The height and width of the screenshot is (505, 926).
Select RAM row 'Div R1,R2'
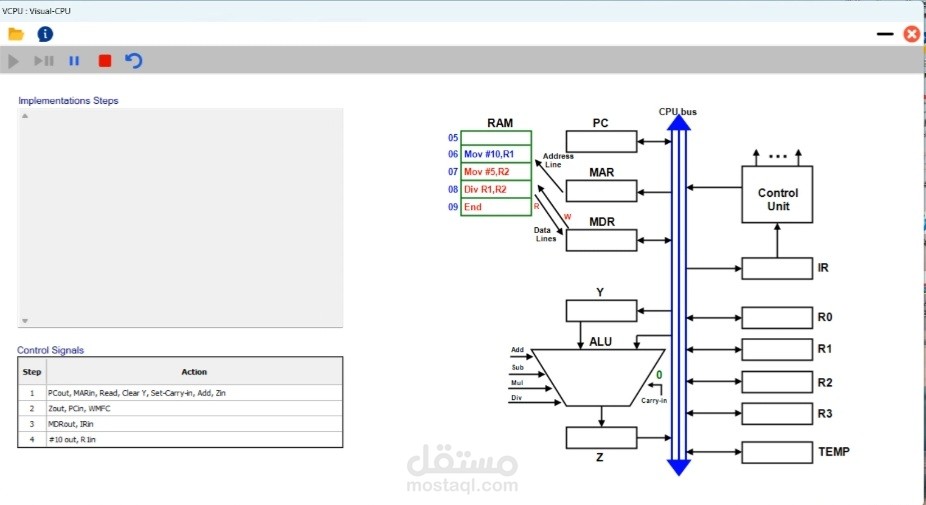[496, 190]
